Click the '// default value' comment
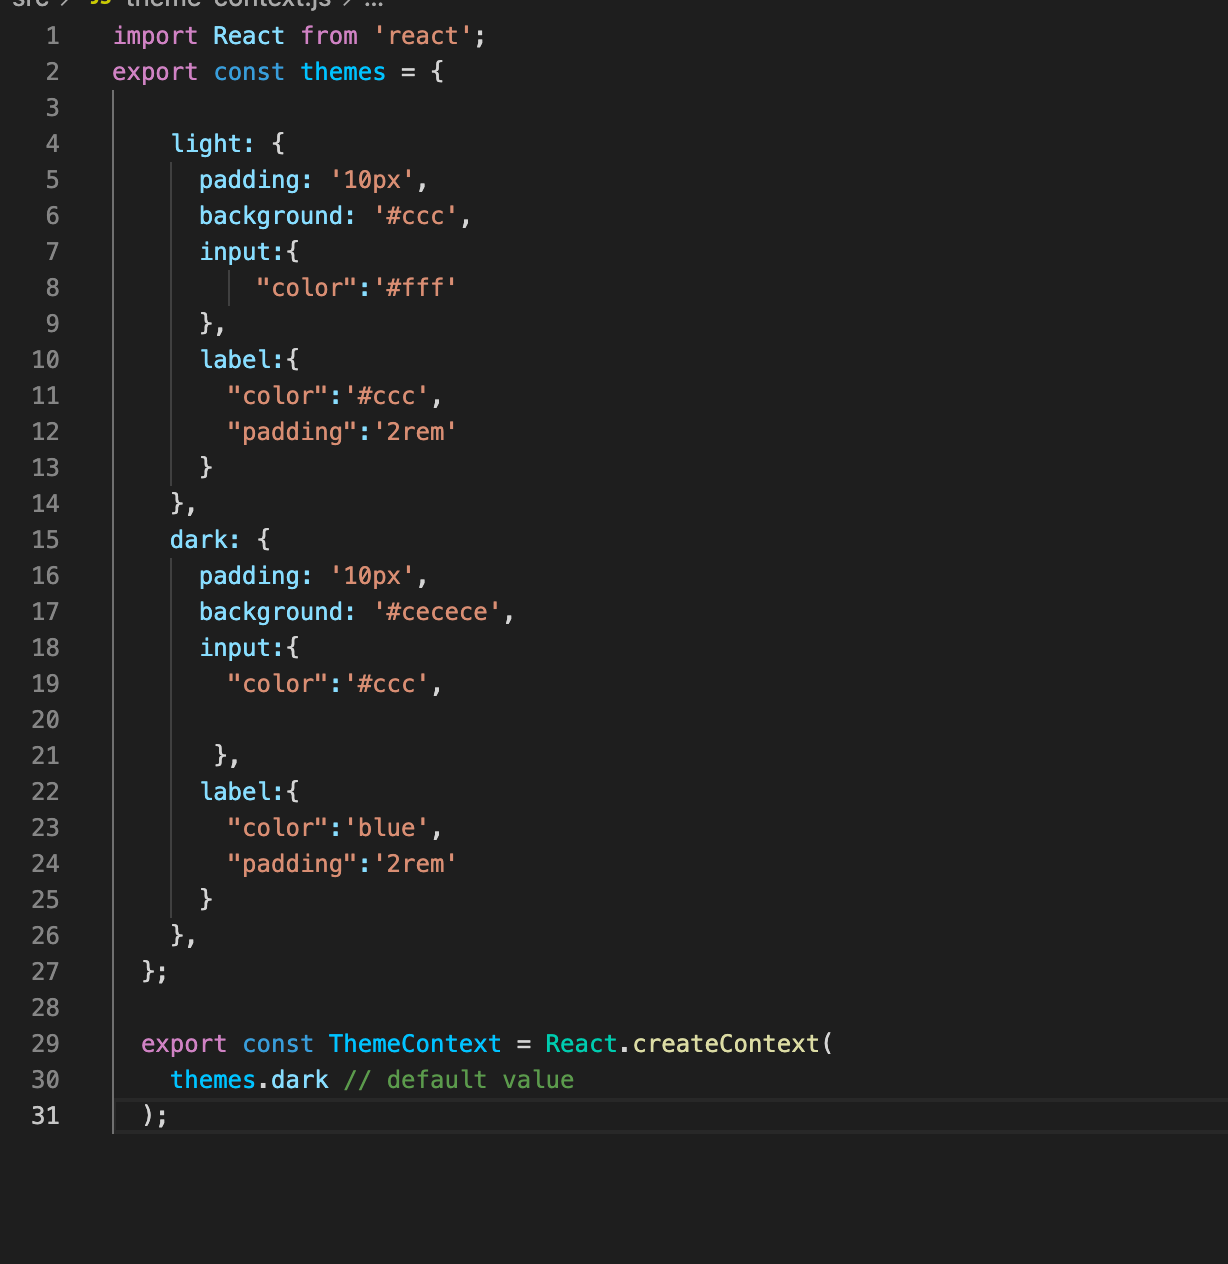 [x=459, y=1079]
